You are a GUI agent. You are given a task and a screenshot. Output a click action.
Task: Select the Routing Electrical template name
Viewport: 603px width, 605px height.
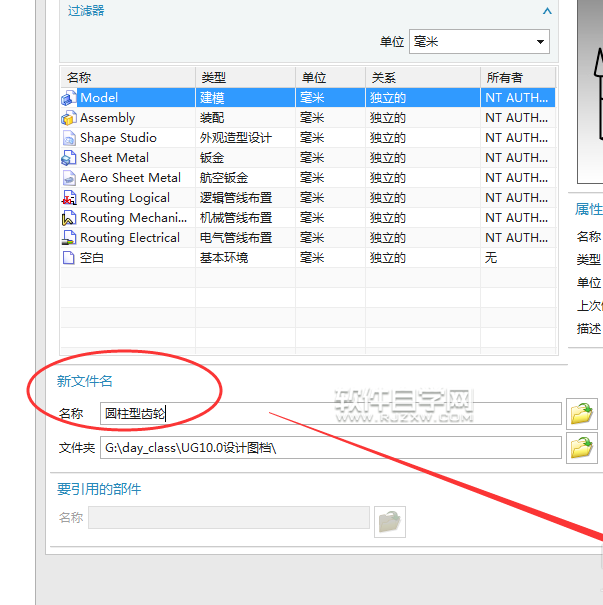point(130,238)
